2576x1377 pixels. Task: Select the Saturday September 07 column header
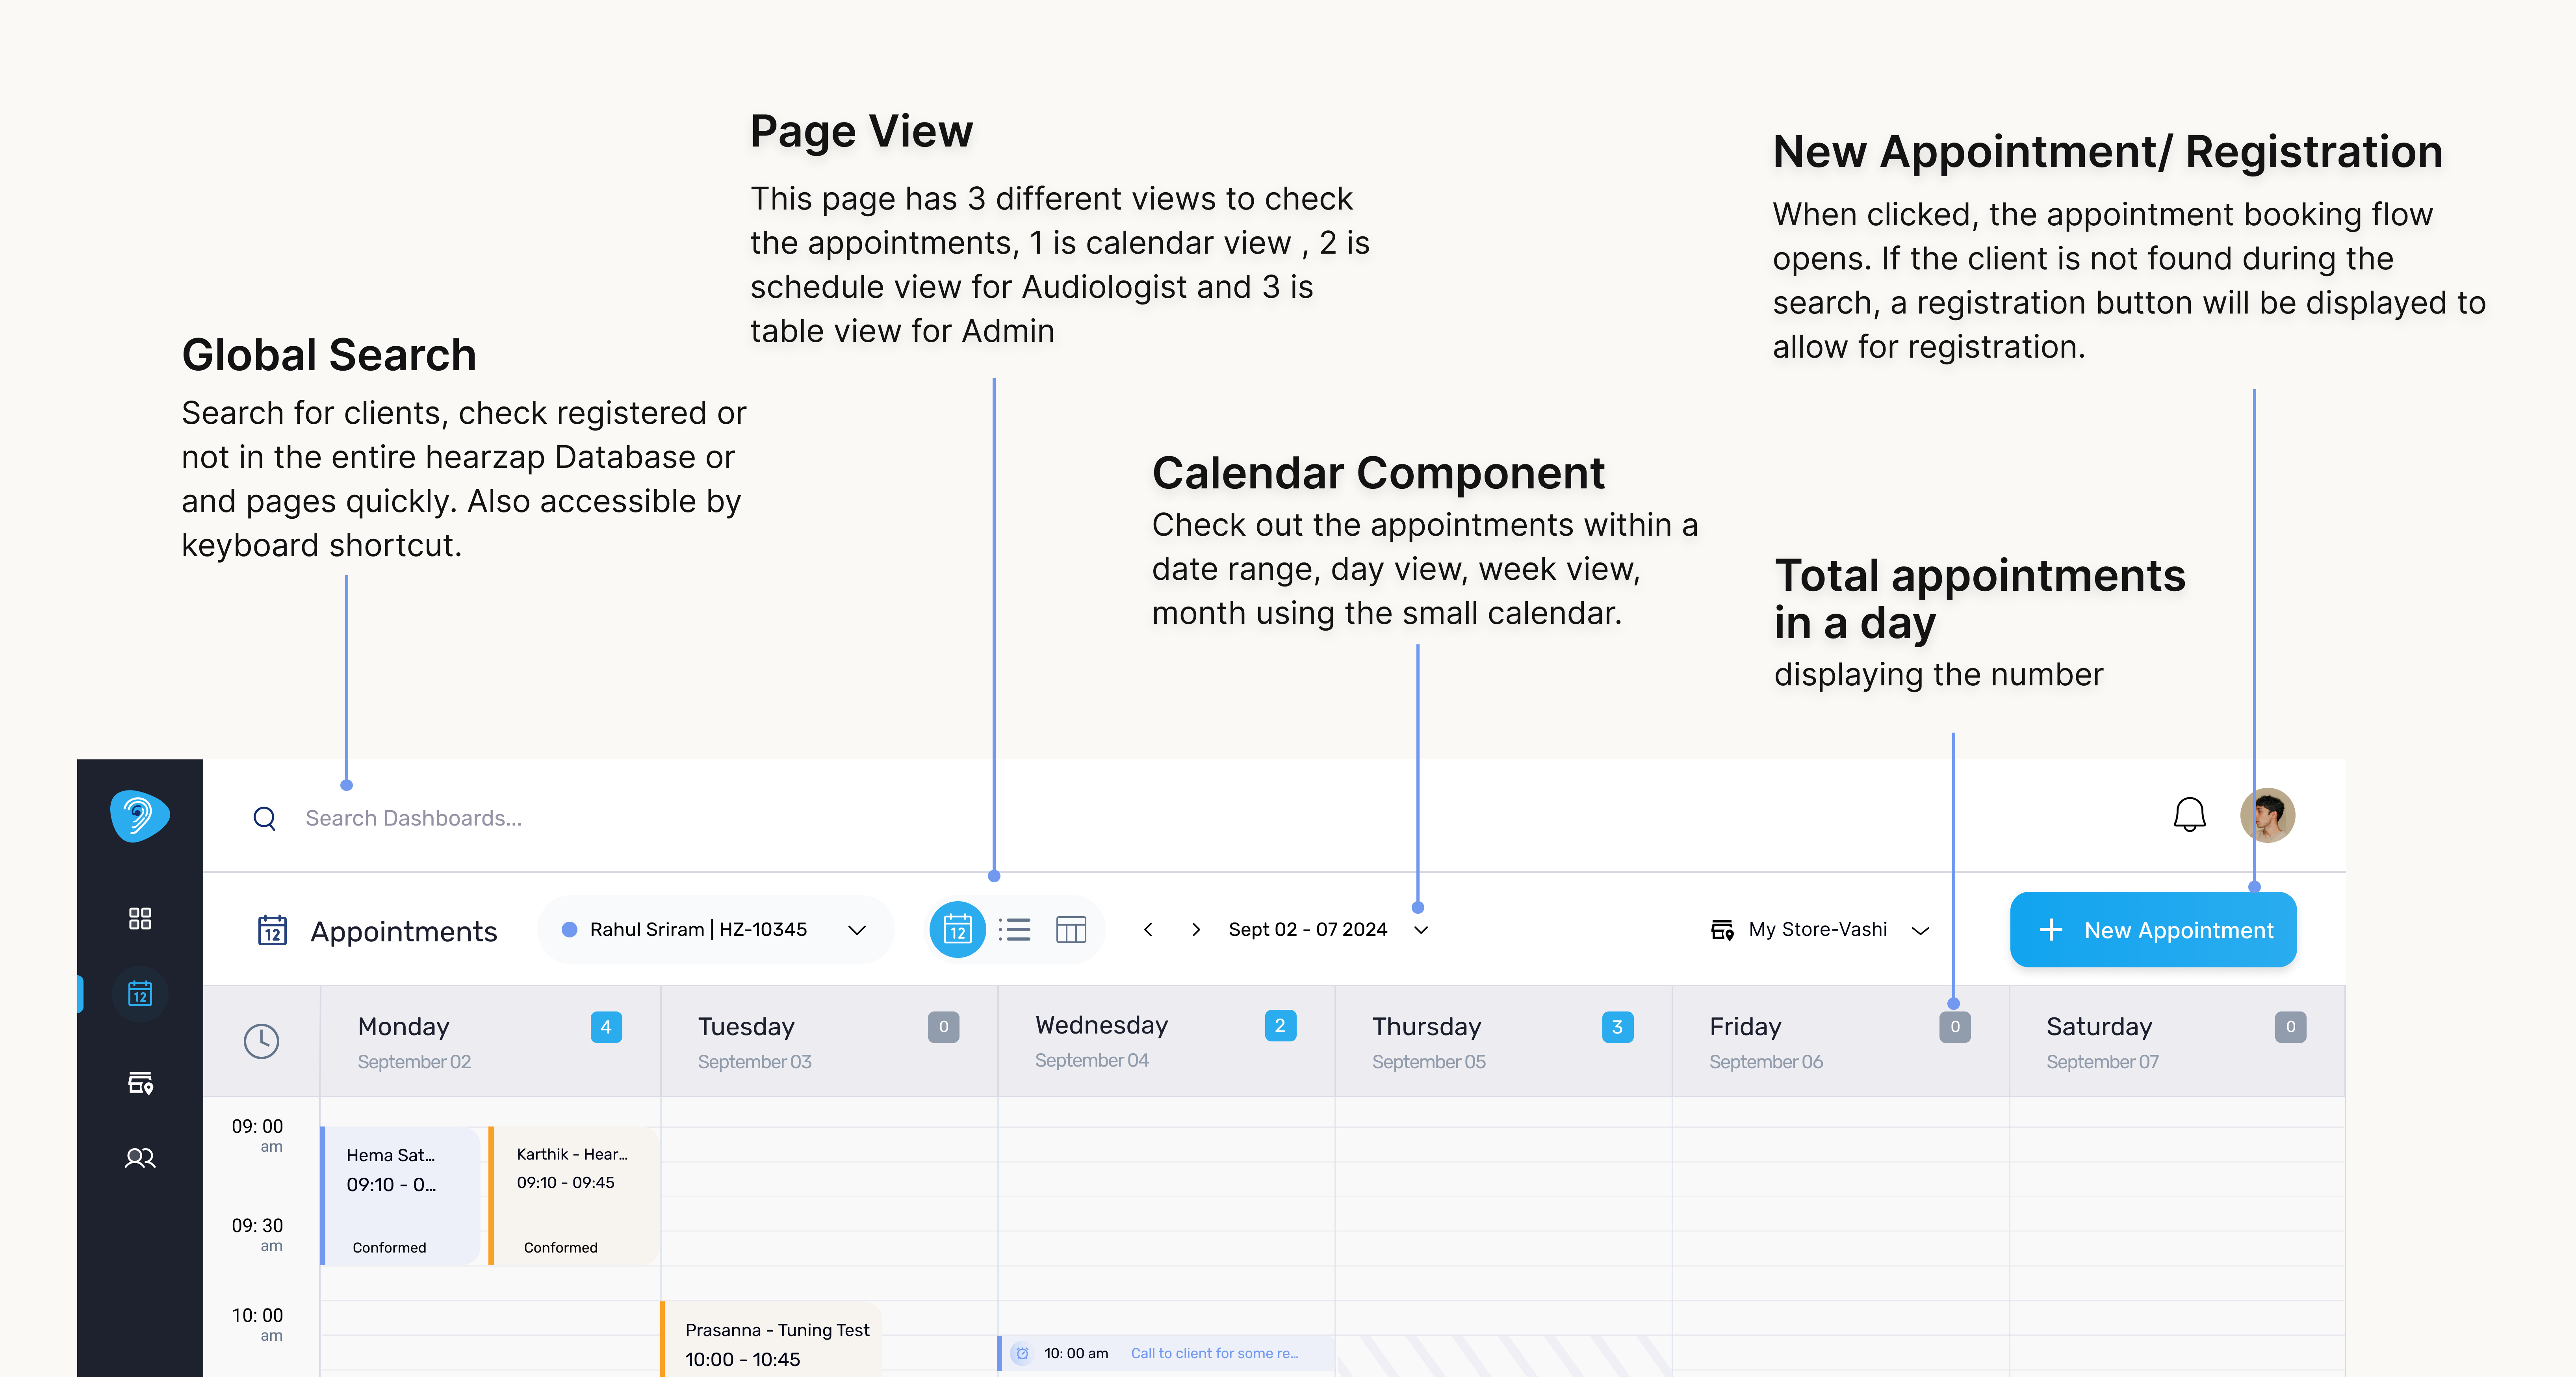(x=2177, y=1042)
